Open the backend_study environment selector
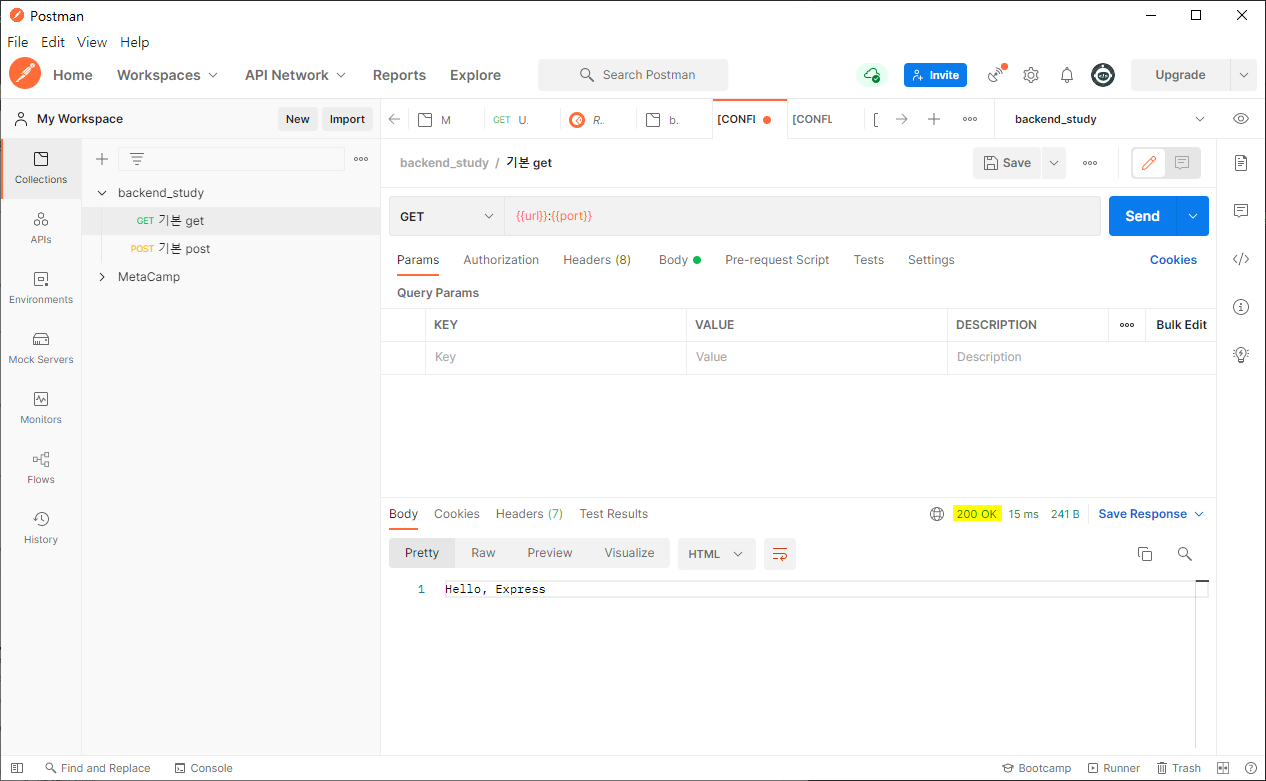 [1110, 119]
